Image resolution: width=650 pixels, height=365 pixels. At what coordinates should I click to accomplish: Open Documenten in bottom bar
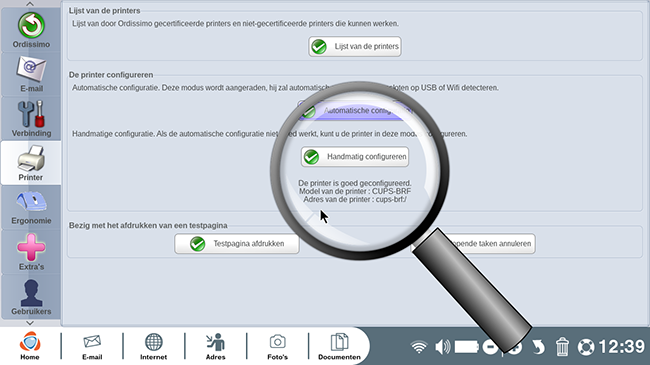click(x=339, y=346)
